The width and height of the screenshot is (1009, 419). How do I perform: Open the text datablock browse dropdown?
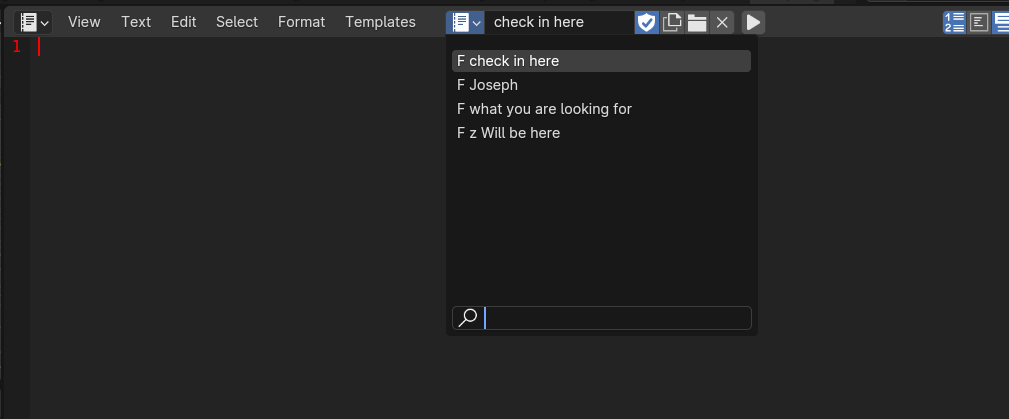pos(465,23)
